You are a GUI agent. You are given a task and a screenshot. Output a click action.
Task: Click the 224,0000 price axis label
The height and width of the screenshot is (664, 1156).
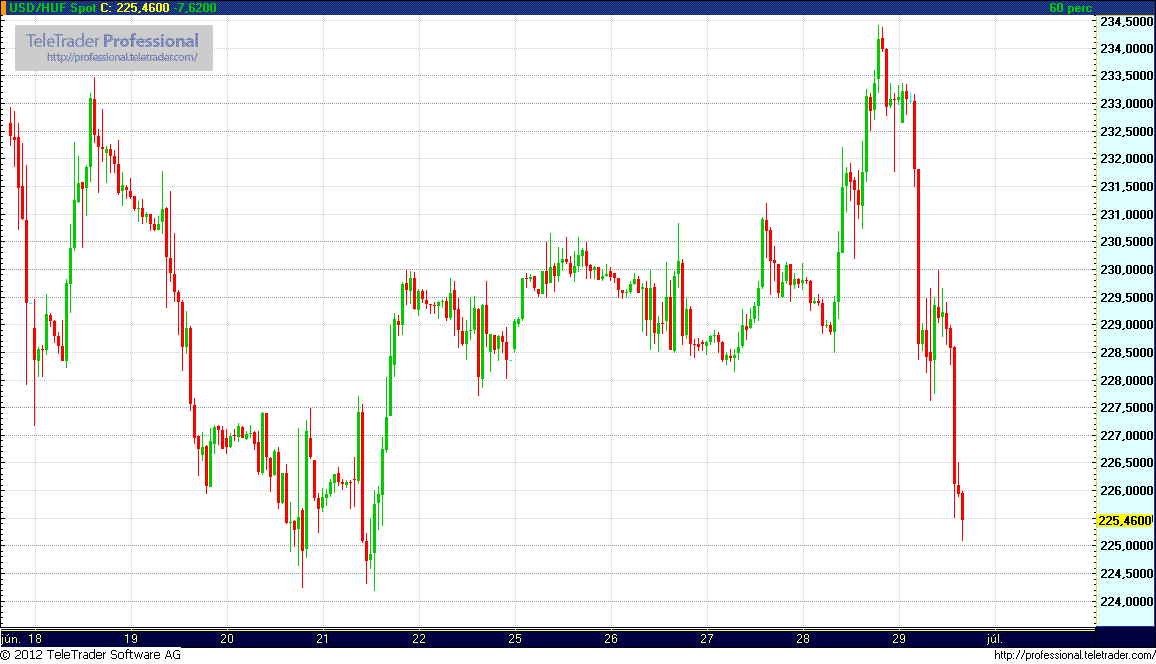point(1127,601)
